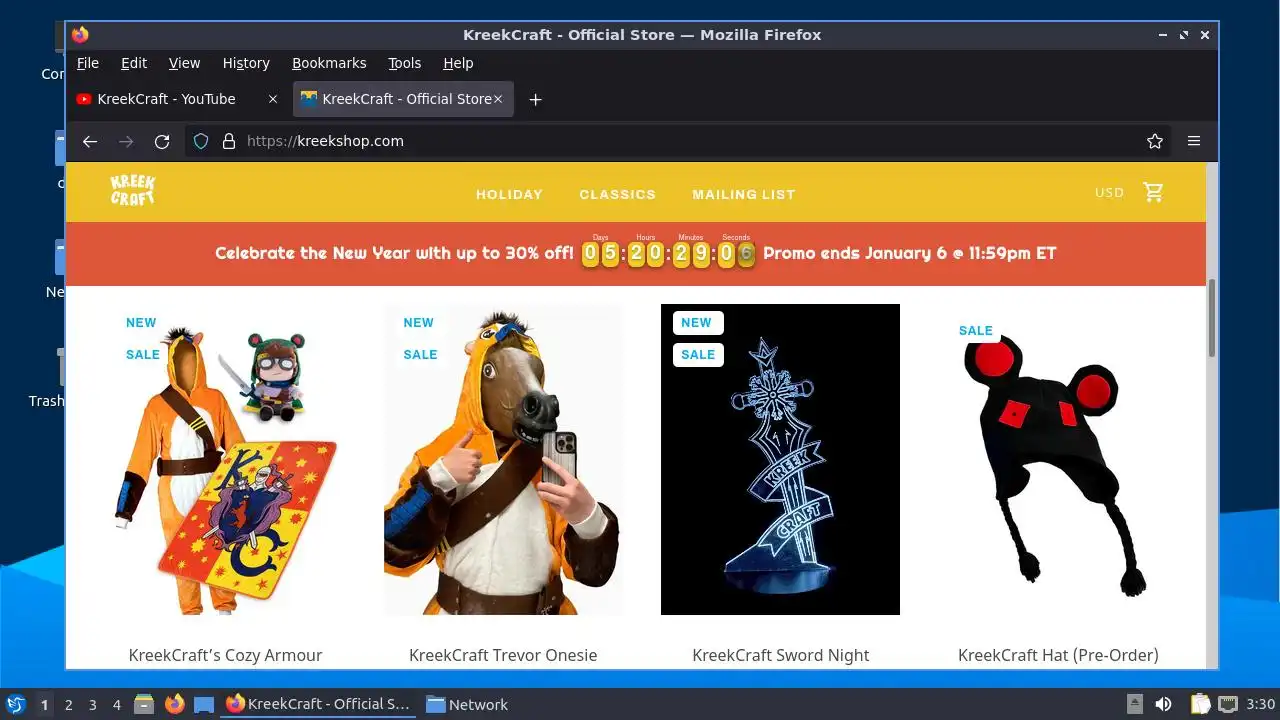
Task: Launch the file manager from the taskbar
Action: tap(144, 704)
